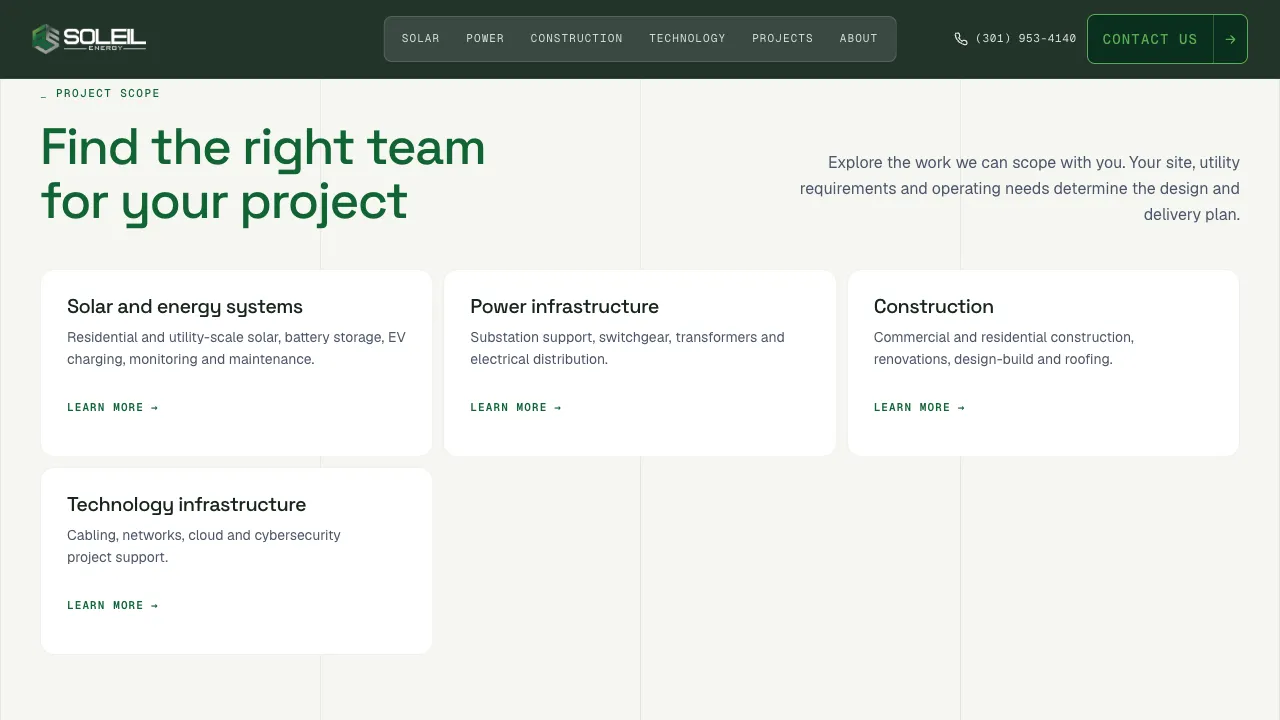Open the Projects nav item

coord(783,39)
